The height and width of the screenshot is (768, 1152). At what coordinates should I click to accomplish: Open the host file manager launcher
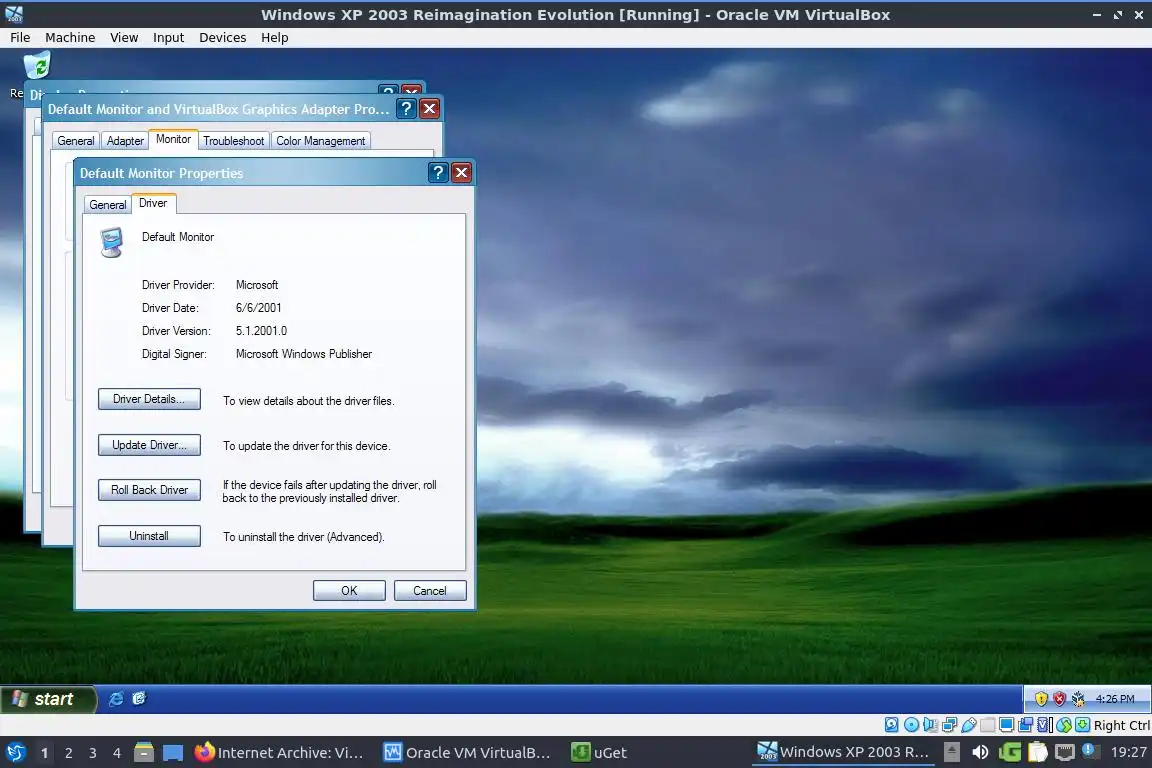[144, 752]
